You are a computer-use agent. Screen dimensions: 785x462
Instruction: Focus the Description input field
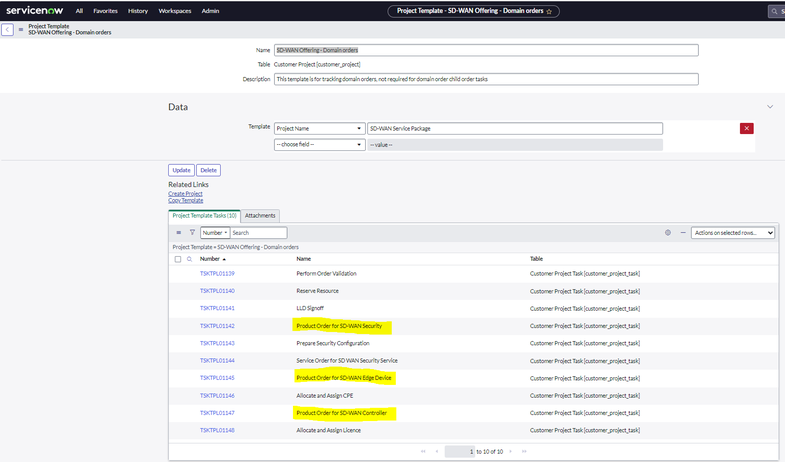tap(486, 79)
